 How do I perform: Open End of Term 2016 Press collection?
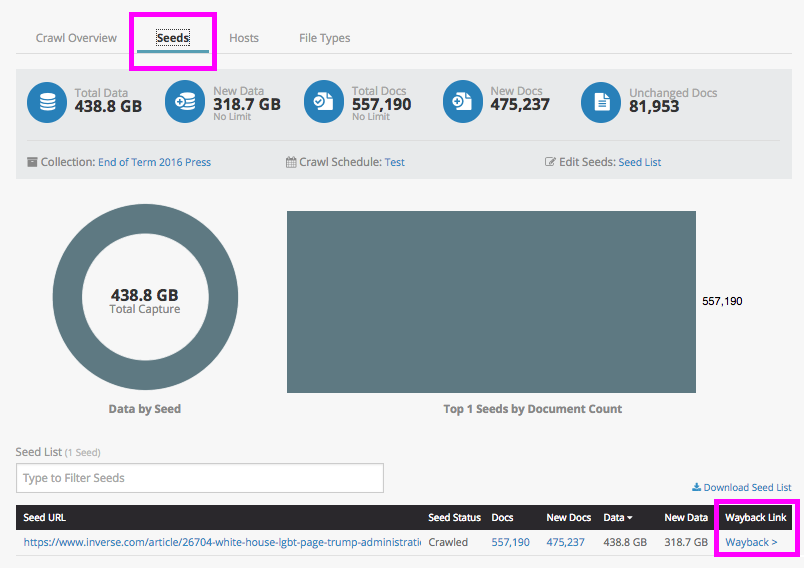click(154, 162)
